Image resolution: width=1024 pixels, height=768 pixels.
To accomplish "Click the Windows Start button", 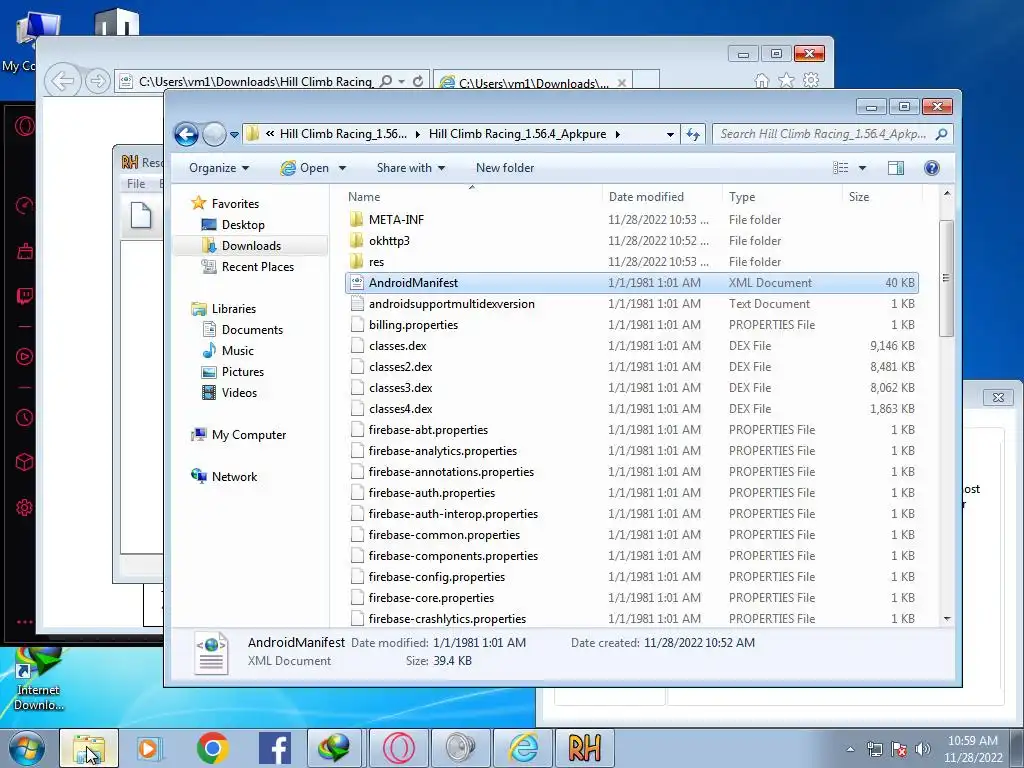I will [26, 748].
